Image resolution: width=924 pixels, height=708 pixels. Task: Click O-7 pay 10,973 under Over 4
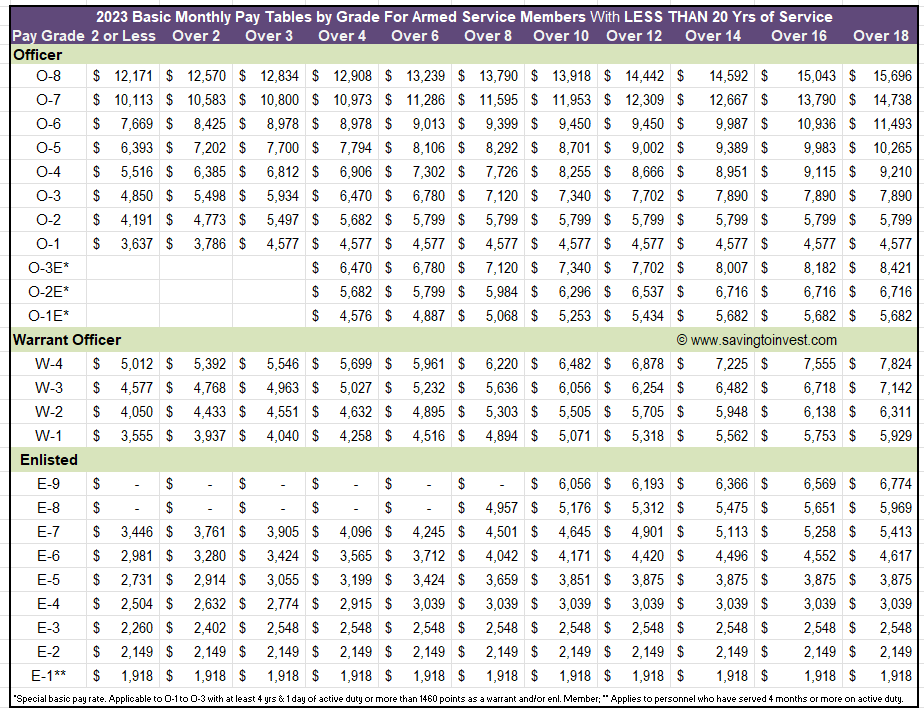click(352, 100)
